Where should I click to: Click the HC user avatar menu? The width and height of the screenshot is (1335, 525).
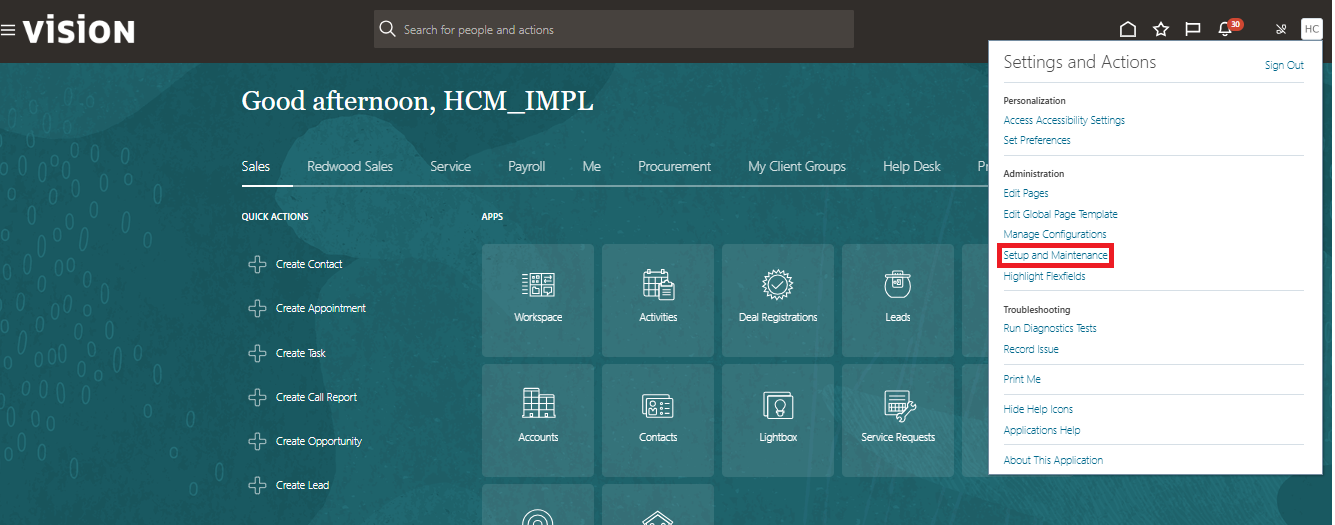1311,29
